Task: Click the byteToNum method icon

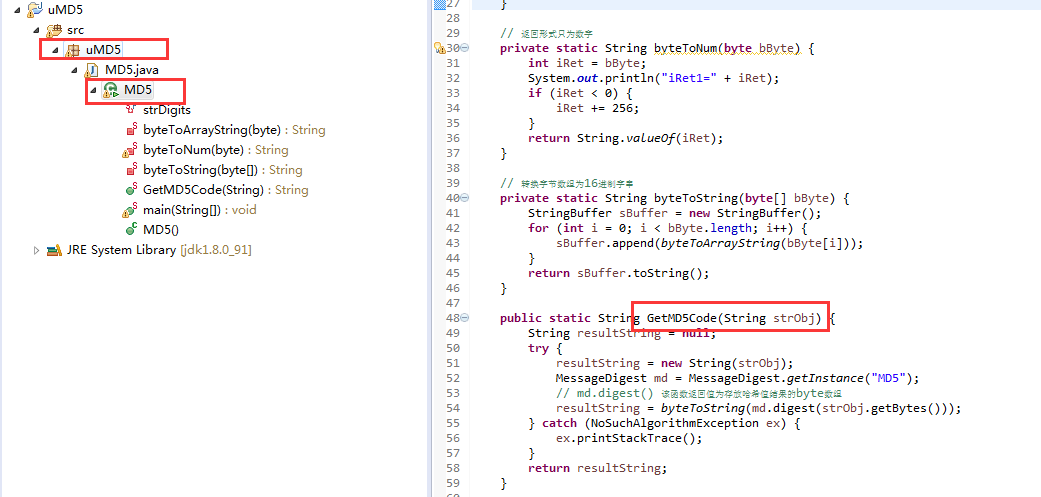Action: (x=129, y=151)
